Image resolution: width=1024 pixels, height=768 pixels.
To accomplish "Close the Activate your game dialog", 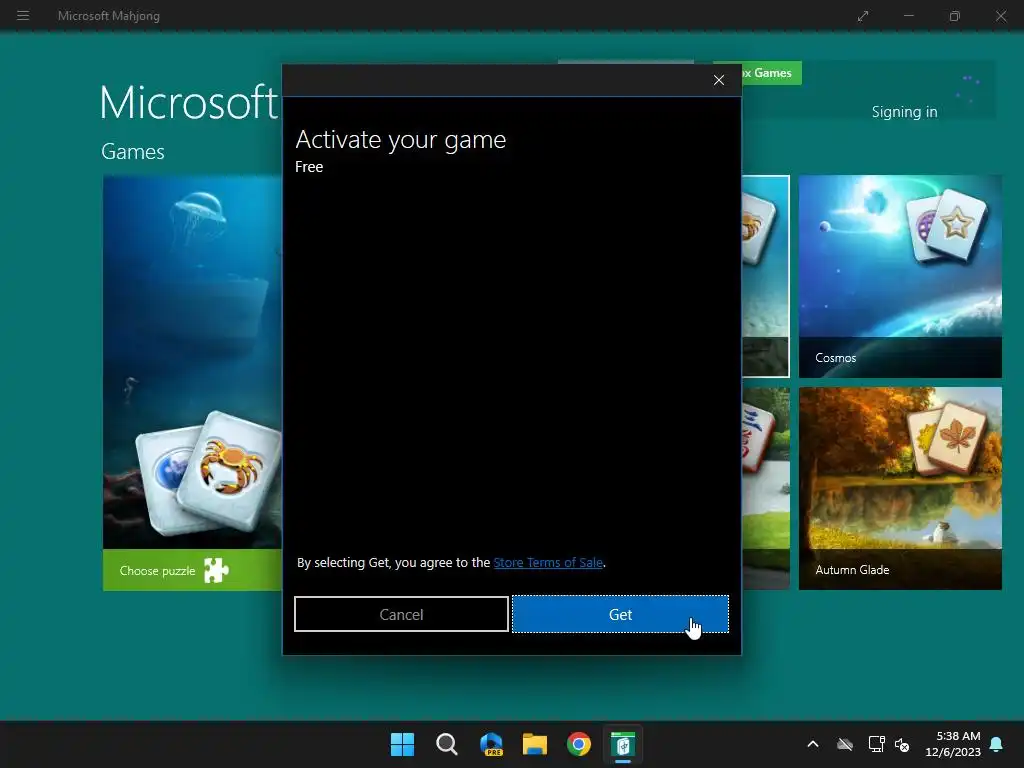I will coord(719,80).
